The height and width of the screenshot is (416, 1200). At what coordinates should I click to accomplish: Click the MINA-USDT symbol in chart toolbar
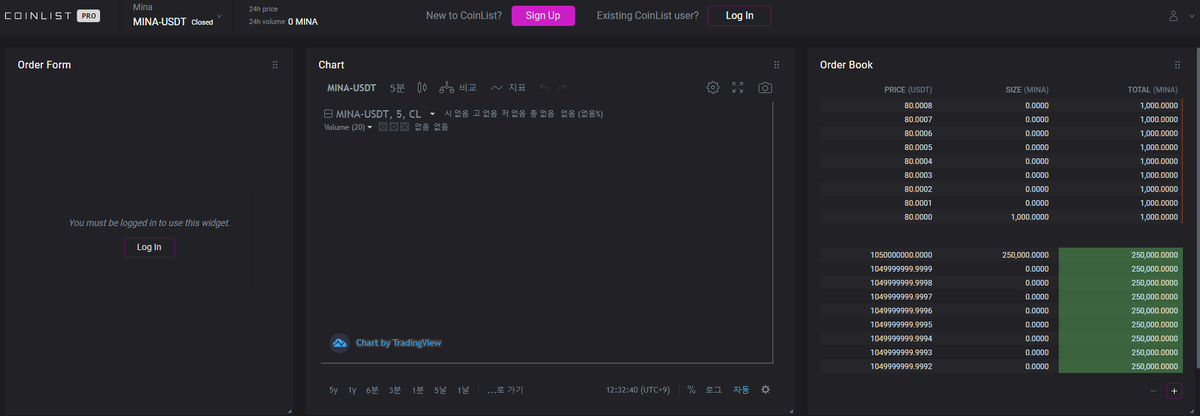[x=351, y=88]
